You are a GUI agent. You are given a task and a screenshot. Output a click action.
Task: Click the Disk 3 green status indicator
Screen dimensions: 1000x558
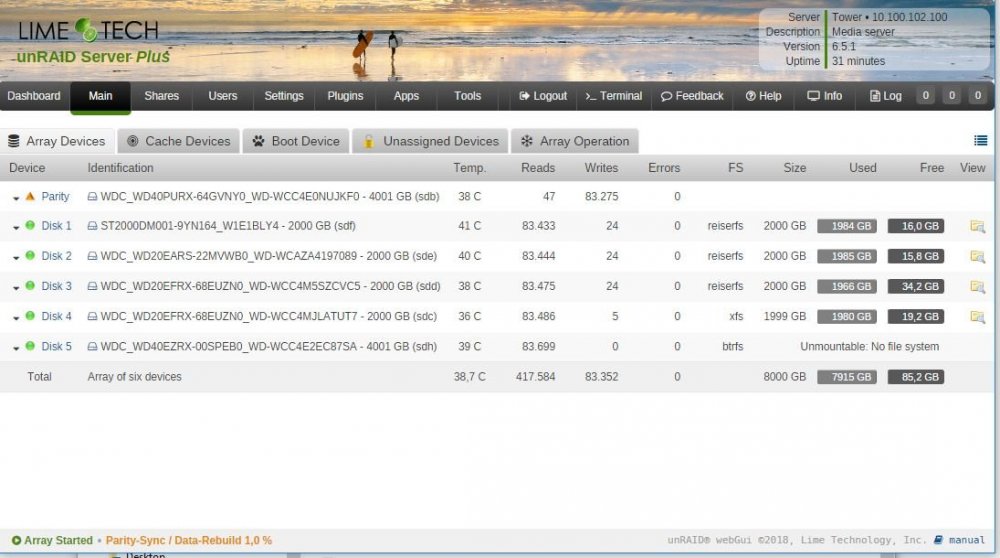[30, 286]
